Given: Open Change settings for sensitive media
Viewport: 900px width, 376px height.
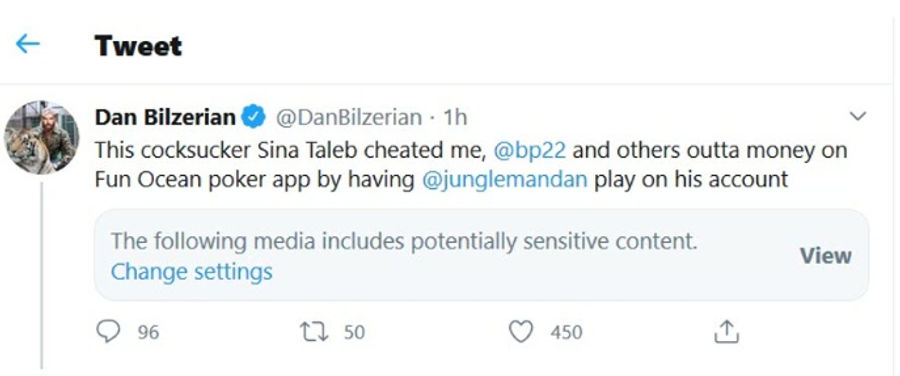Looking at the screenshot, I should [x=192, y=272].
